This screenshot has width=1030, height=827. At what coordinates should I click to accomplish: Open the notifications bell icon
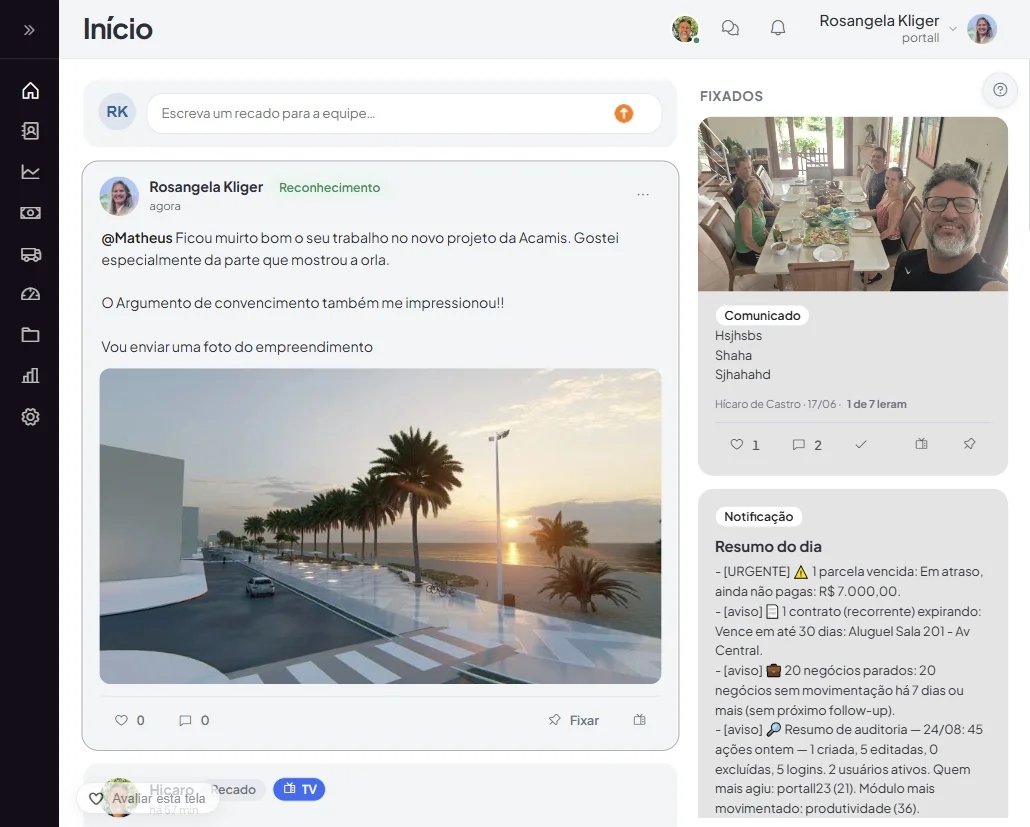coord(778,28)
